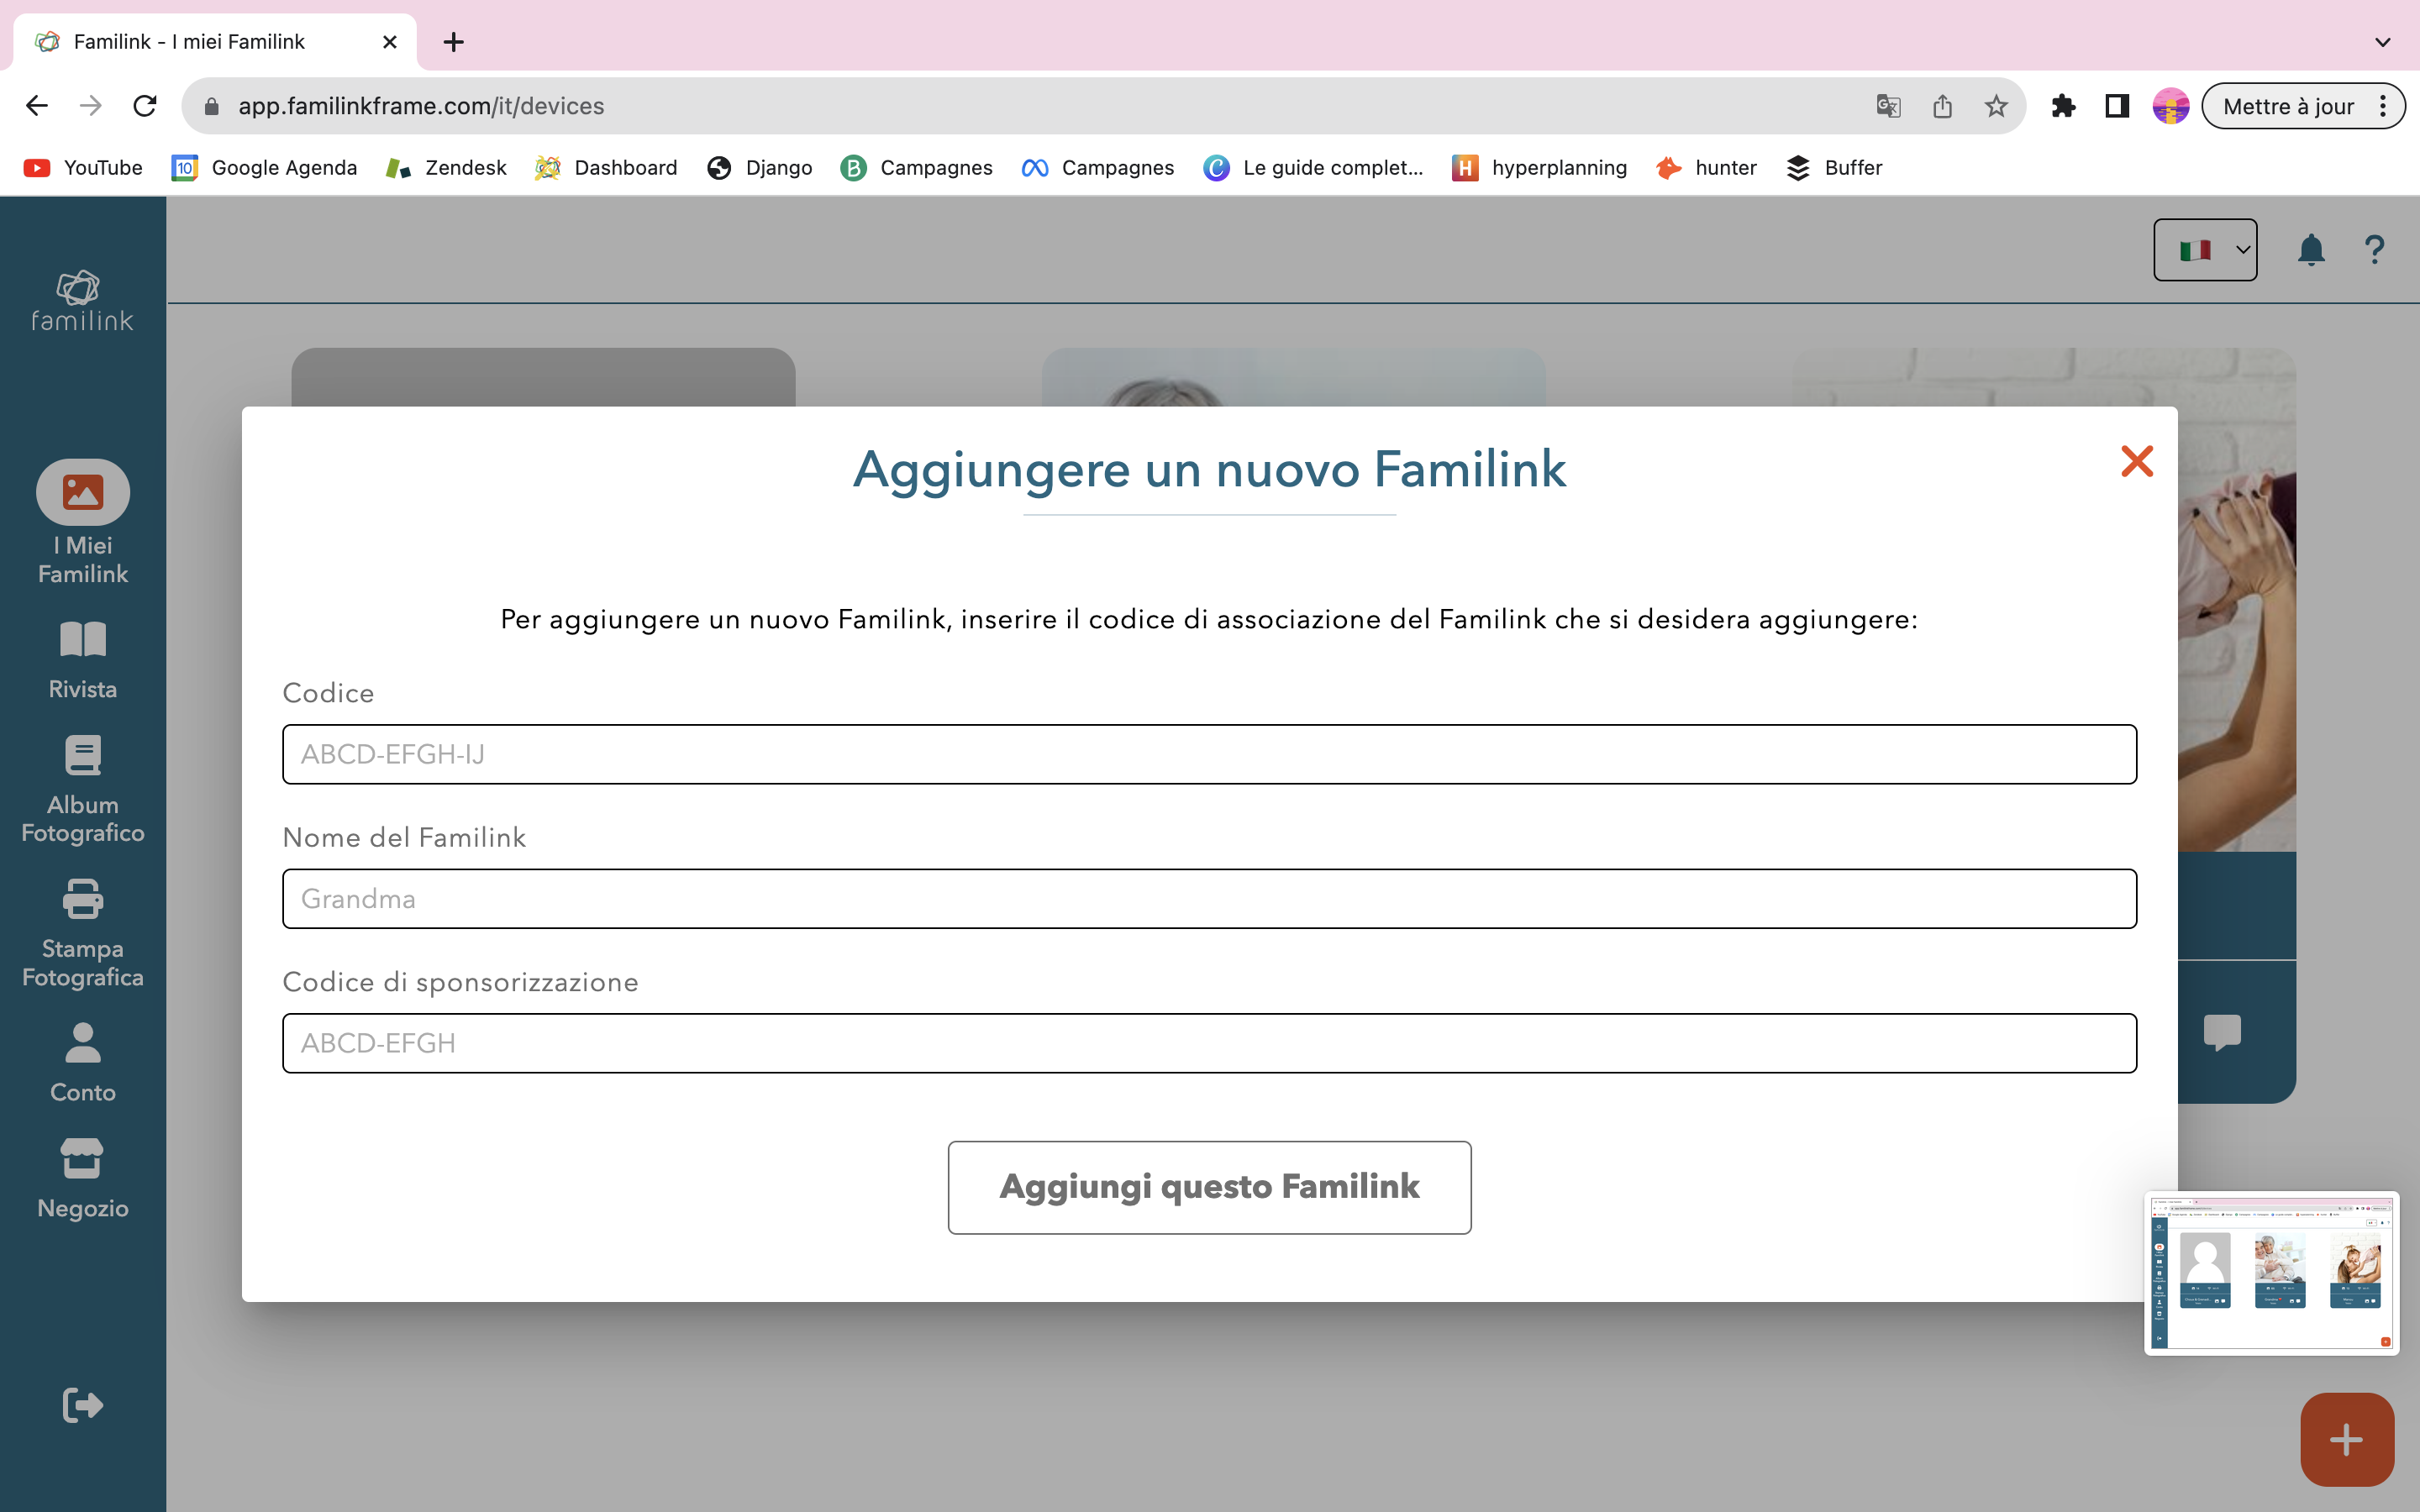Click the help question mark icon
This screenshot has height=1512, width=2420.
(2375, 250)
